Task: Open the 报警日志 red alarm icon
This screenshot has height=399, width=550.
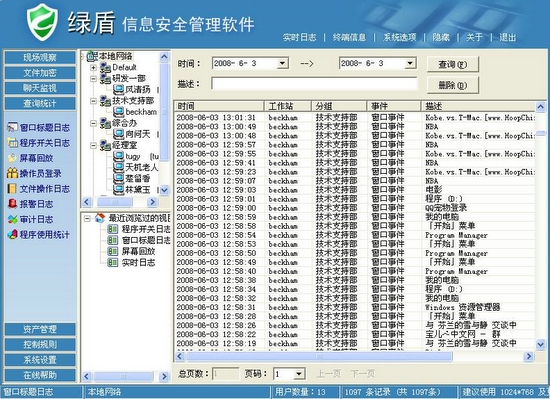Action: pyautogui.click(x=13, y=204)
